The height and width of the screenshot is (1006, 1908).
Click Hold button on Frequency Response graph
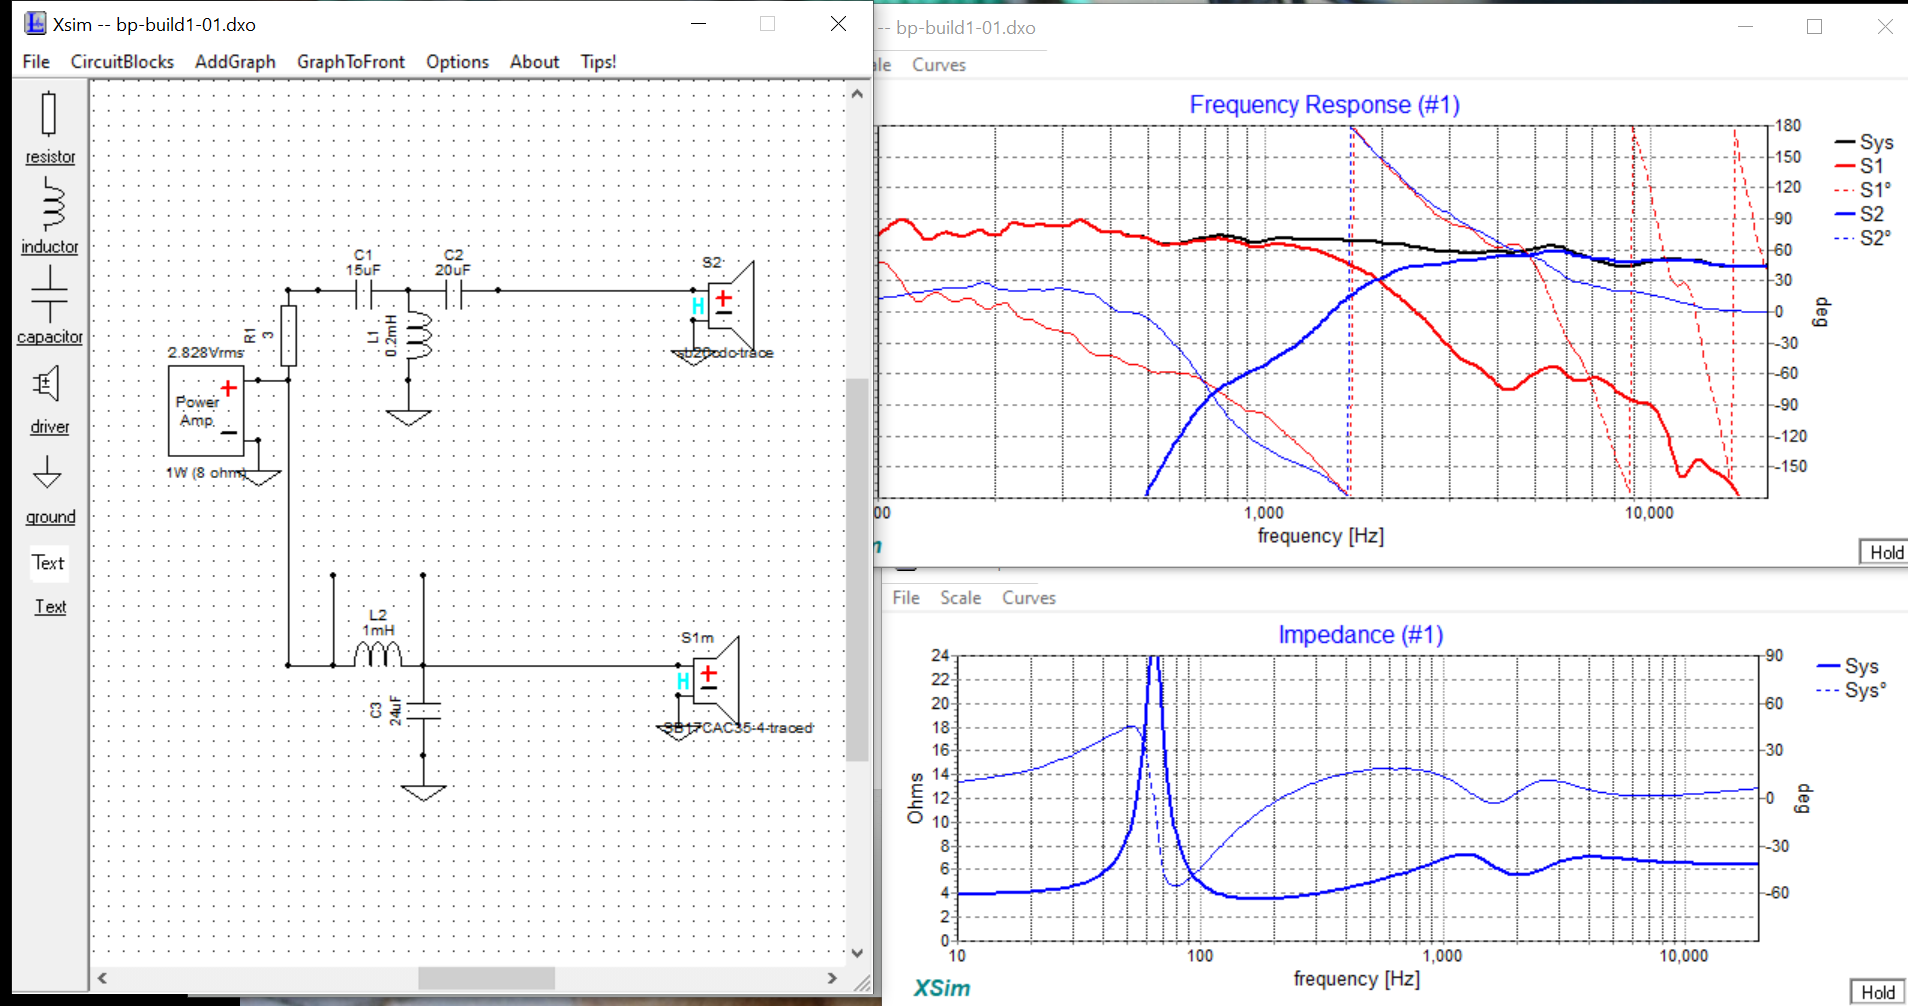pos(1884,552)
